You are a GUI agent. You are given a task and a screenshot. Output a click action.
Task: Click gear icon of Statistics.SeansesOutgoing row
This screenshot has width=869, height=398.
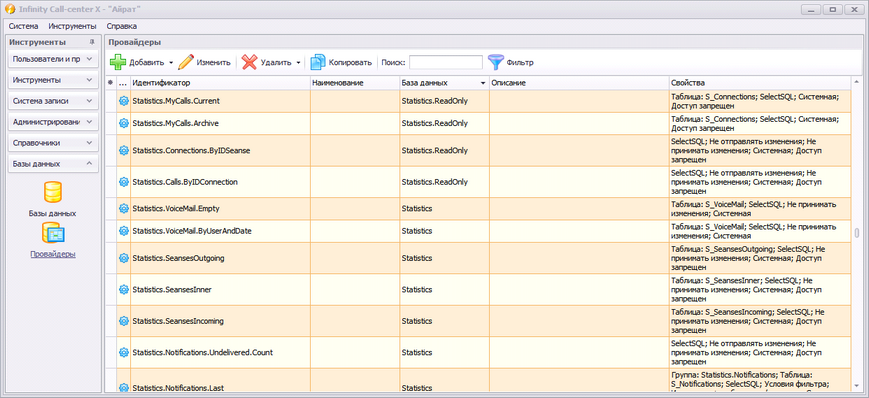click(x=124, y=258)
